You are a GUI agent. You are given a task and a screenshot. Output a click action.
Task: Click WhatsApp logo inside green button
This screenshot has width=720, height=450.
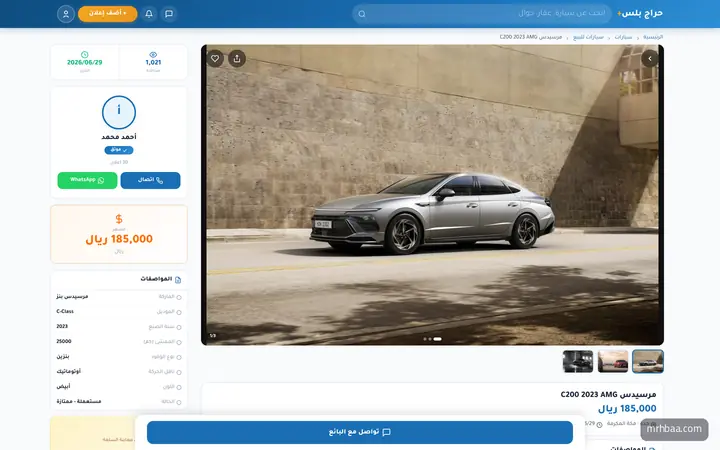(x=101, y=180)
